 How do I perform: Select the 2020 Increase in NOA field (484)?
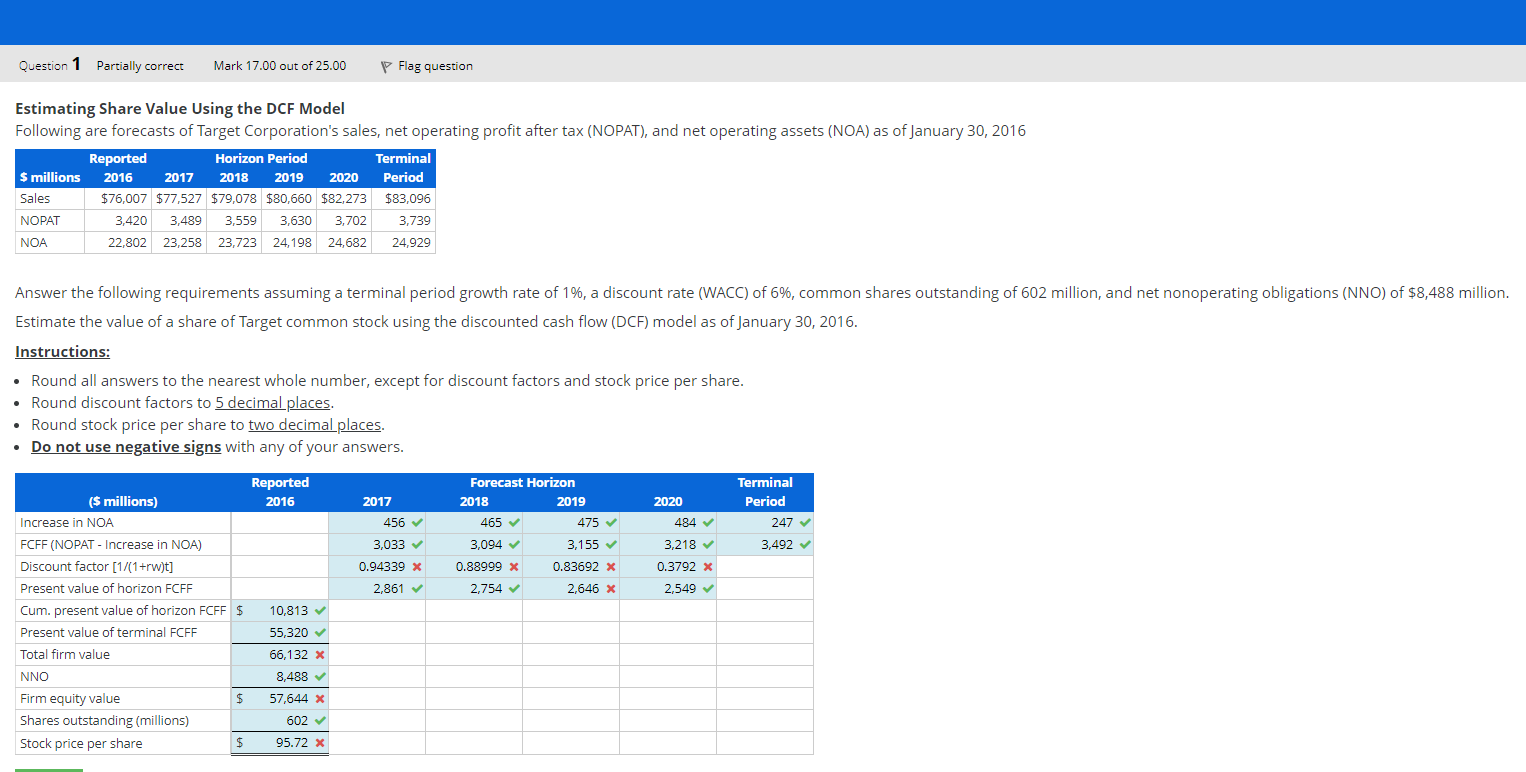pyautogui.click(x=668, y=522)
